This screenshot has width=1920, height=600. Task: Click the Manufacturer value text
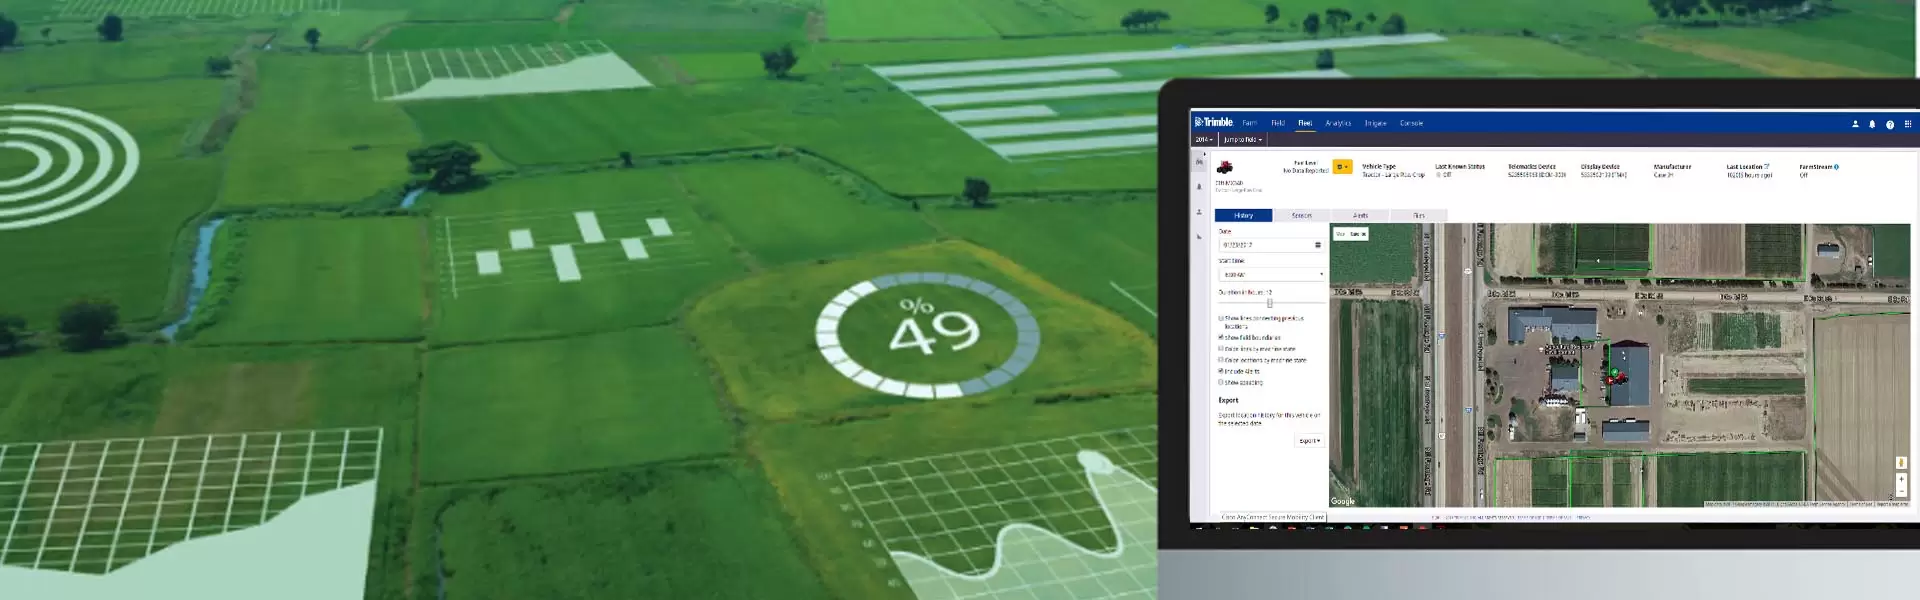(x=1663, y=175)
